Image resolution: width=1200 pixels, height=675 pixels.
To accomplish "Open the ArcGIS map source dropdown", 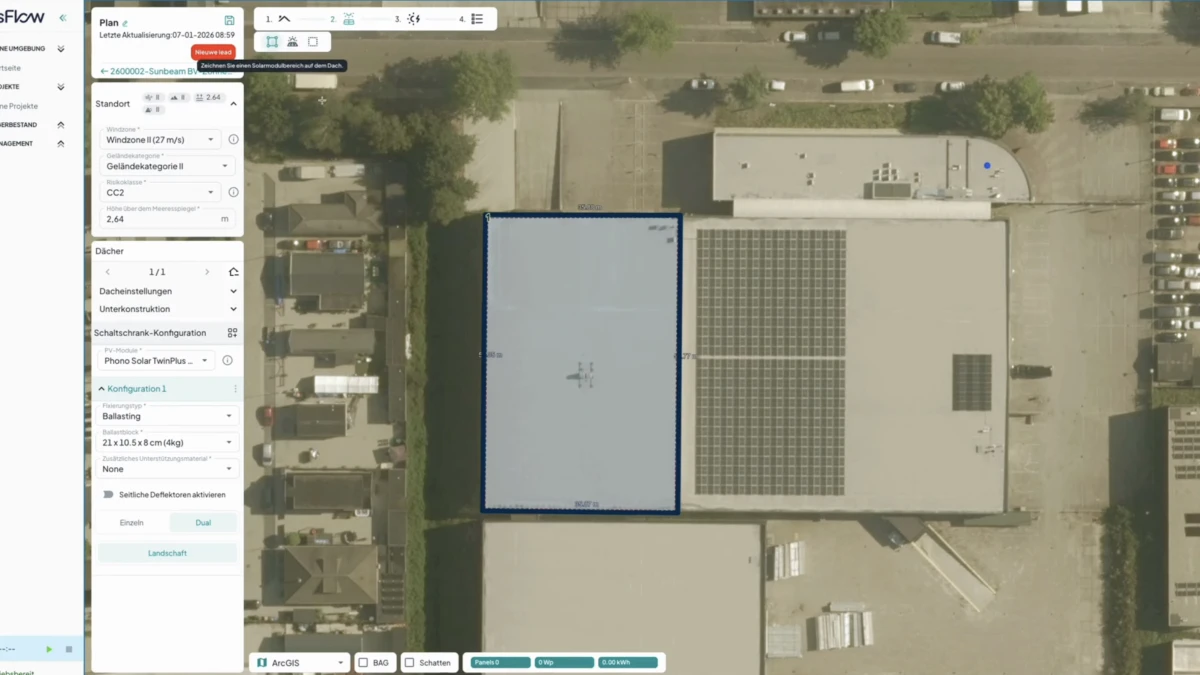I will tap(300, 663).
